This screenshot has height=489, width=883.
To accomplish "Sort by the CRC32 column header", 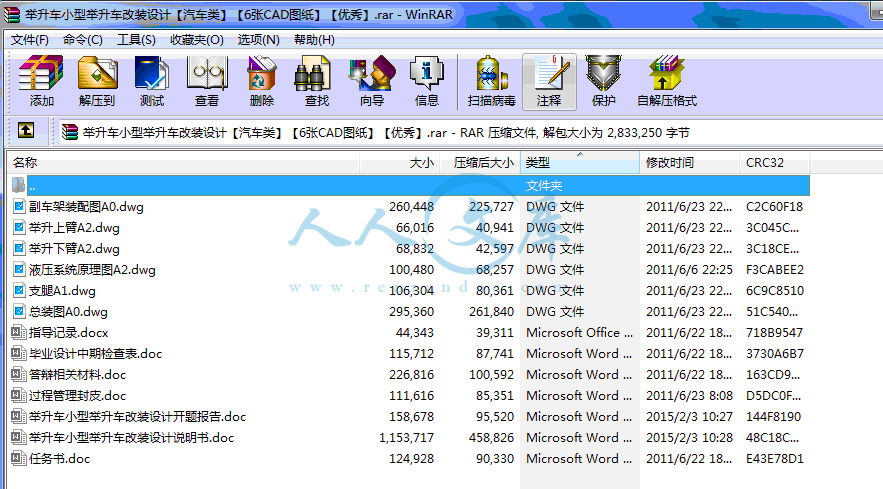I will coord(774,163).
